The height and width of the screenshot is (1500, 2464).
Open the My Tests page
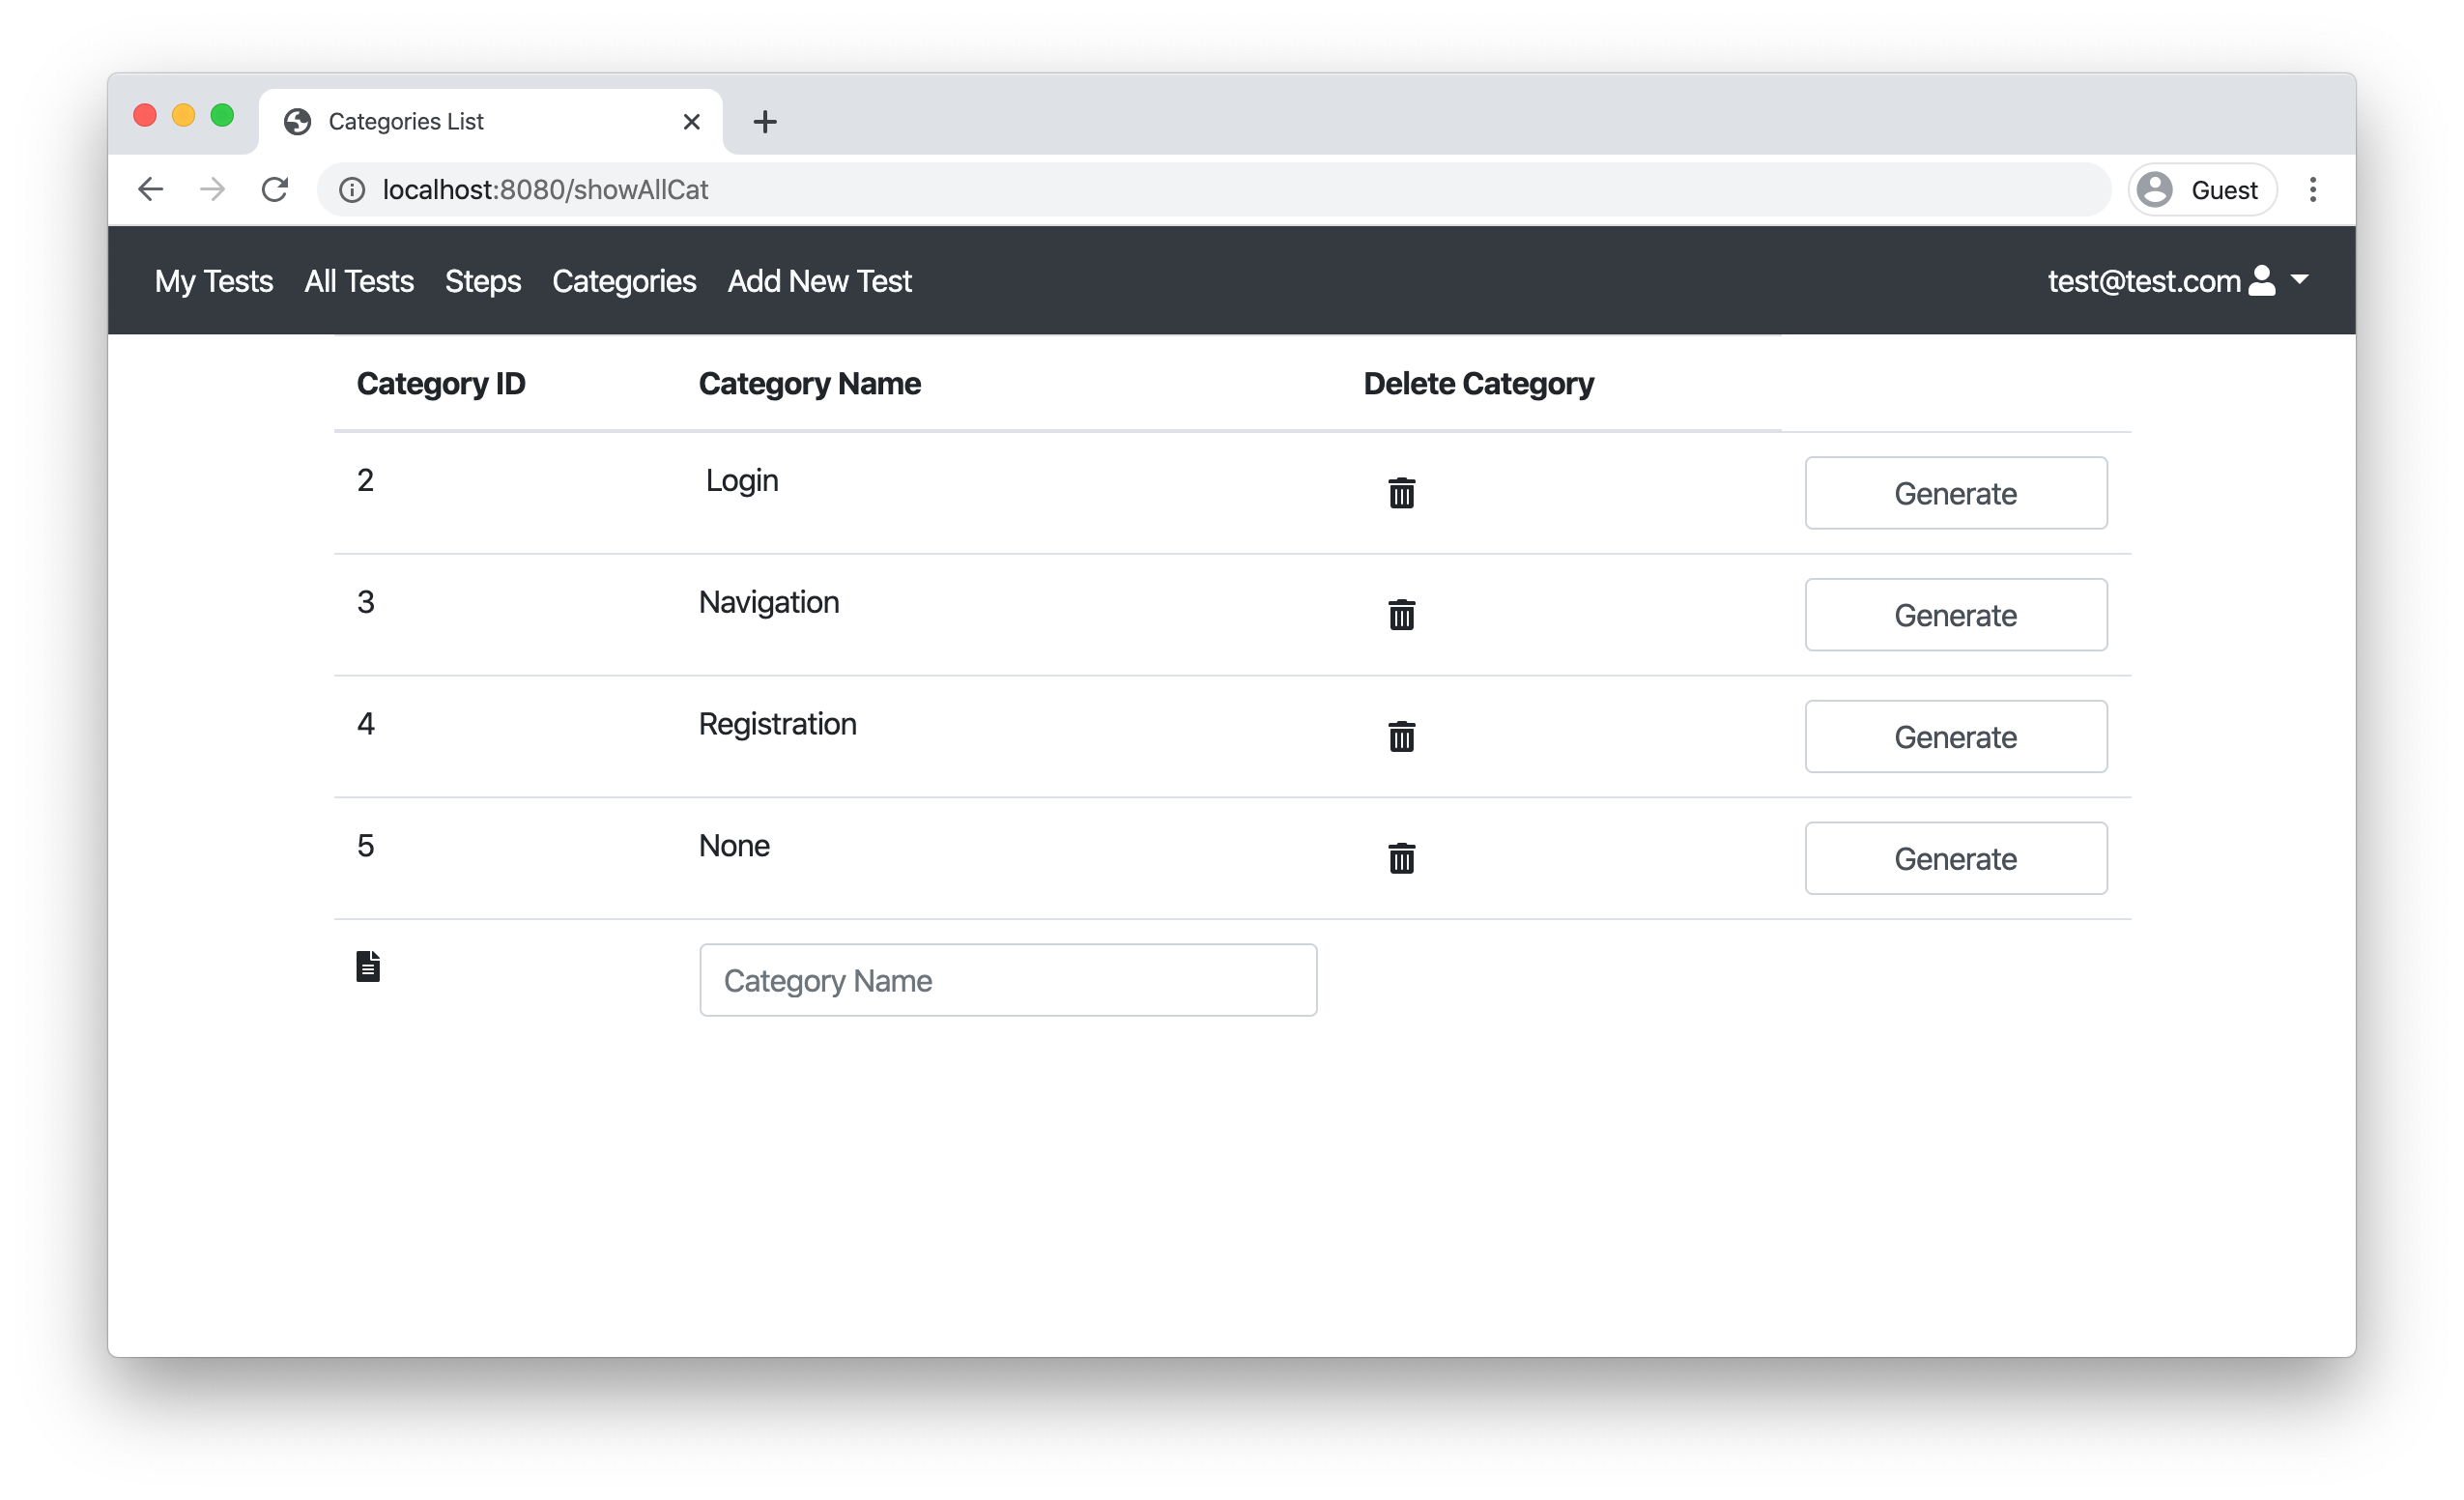point(214,281)
